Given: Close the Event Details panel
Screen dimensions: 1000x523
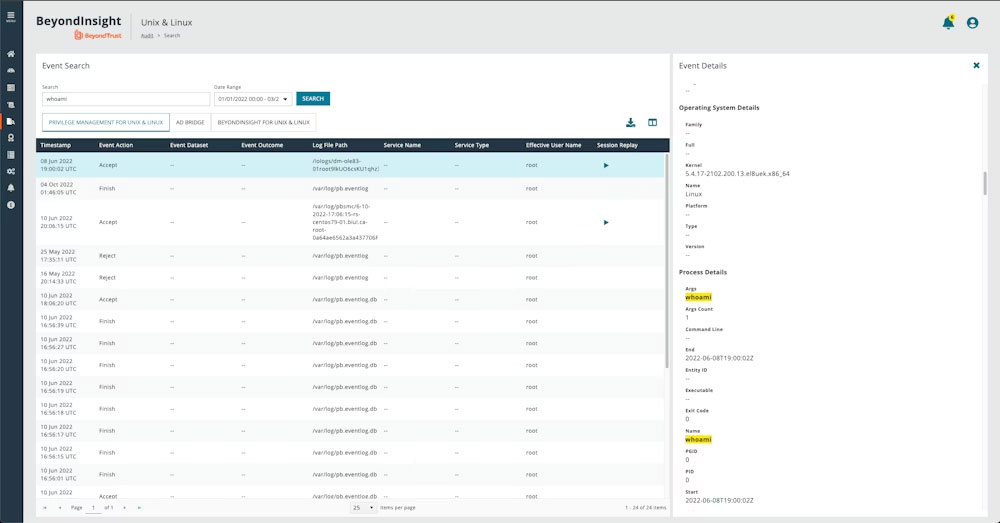Looking at the screenshot, I should click(x=976, y=65).
